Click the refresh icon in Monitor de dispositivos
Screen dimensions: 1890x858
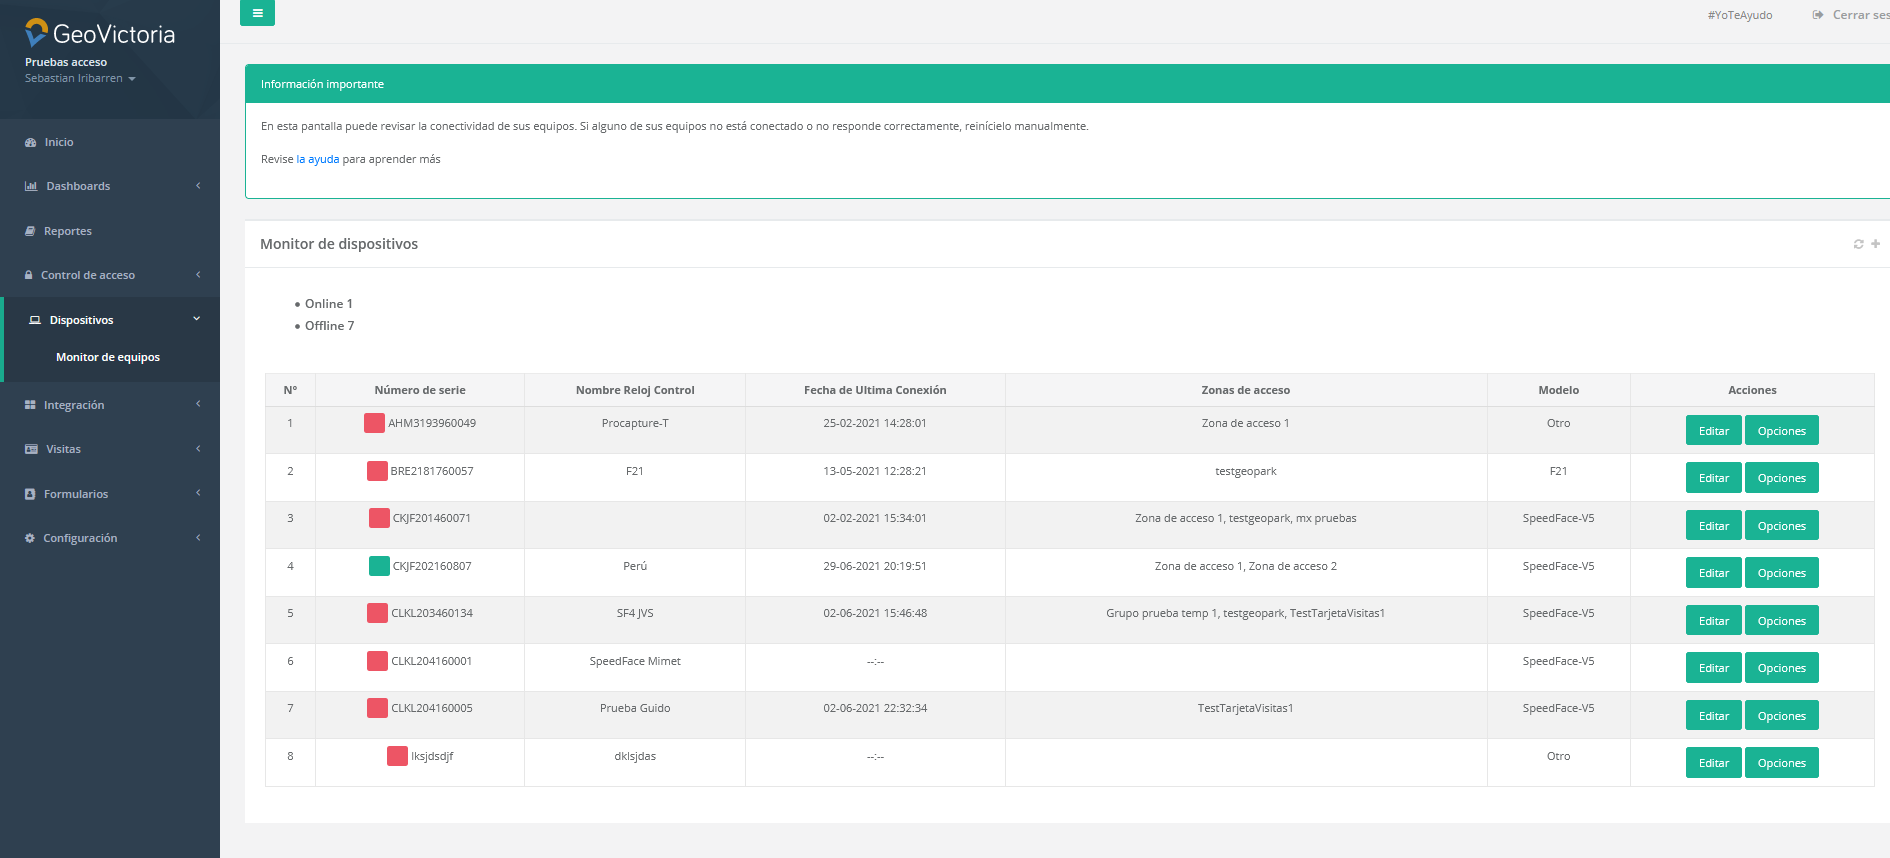pyautogui.click(x=1858, y=244)
